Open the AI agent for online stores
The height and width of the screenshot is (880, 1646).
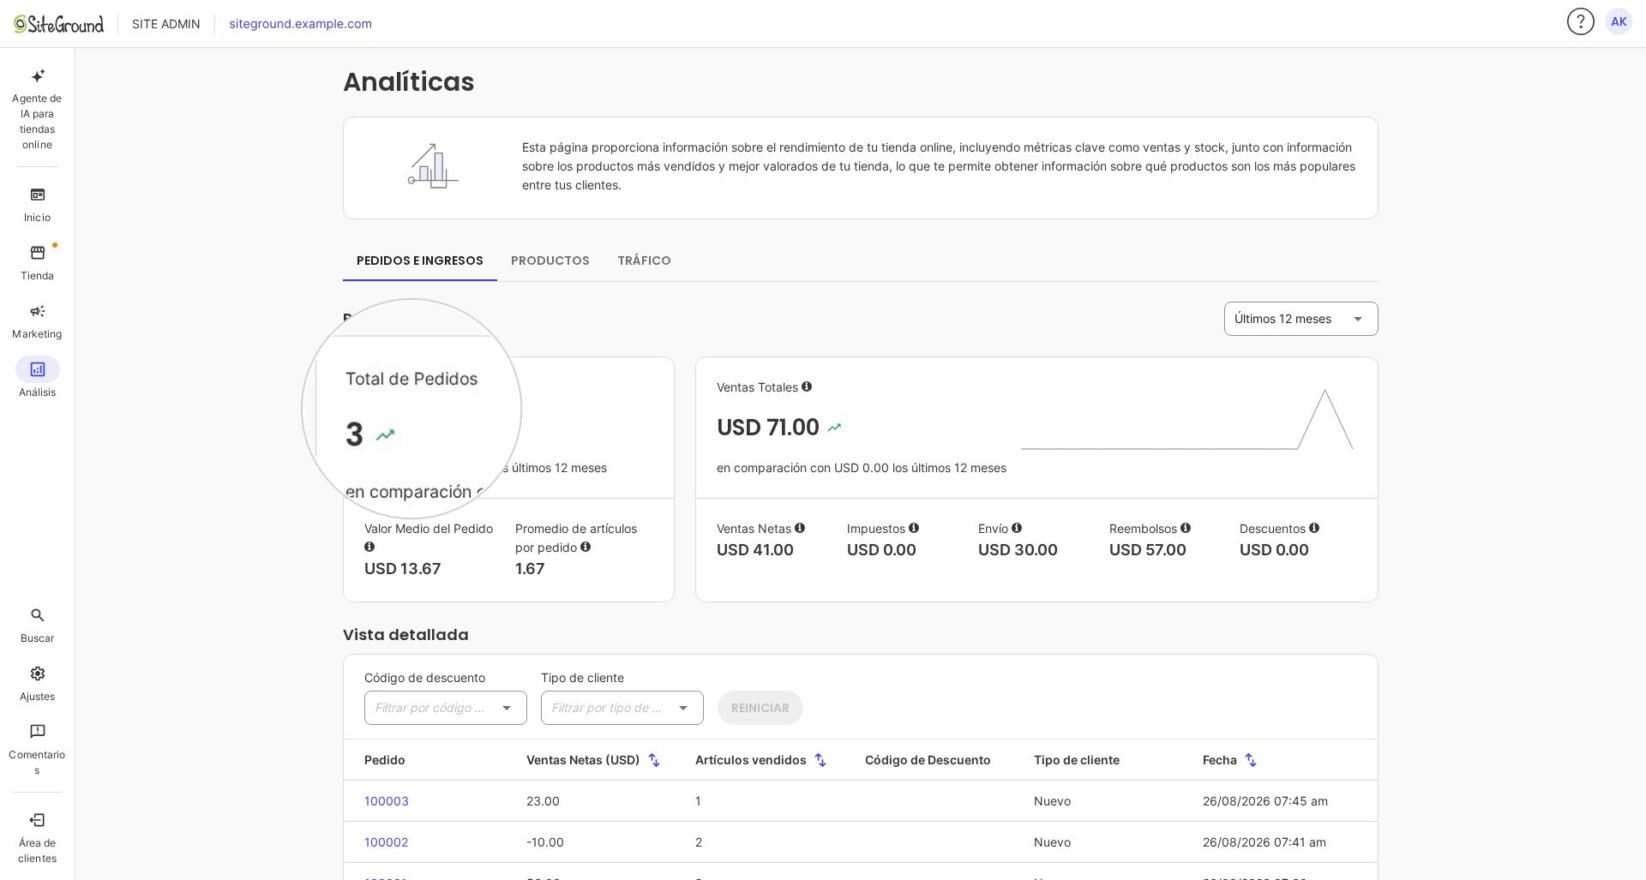coord(37,109)
